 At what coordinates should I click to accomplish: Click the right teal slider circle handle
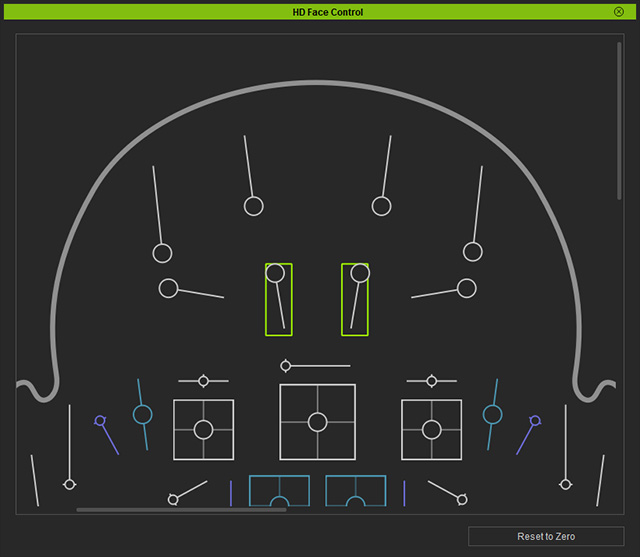492,415
